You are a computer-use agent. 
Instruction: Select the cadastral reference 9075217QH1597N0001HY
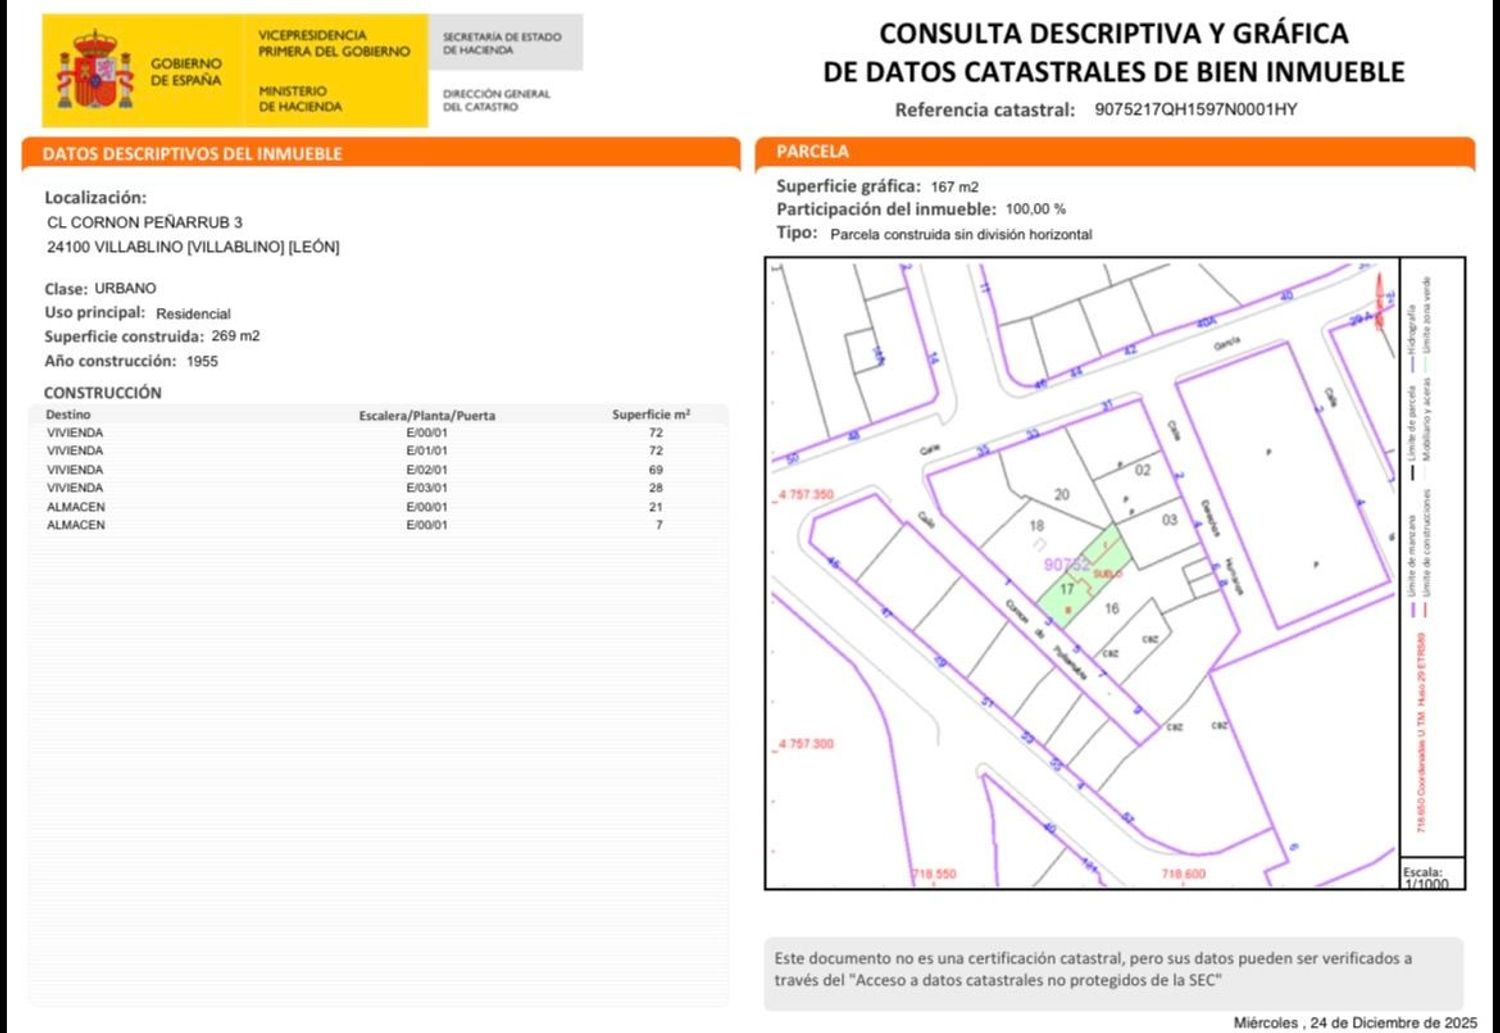1196,109
